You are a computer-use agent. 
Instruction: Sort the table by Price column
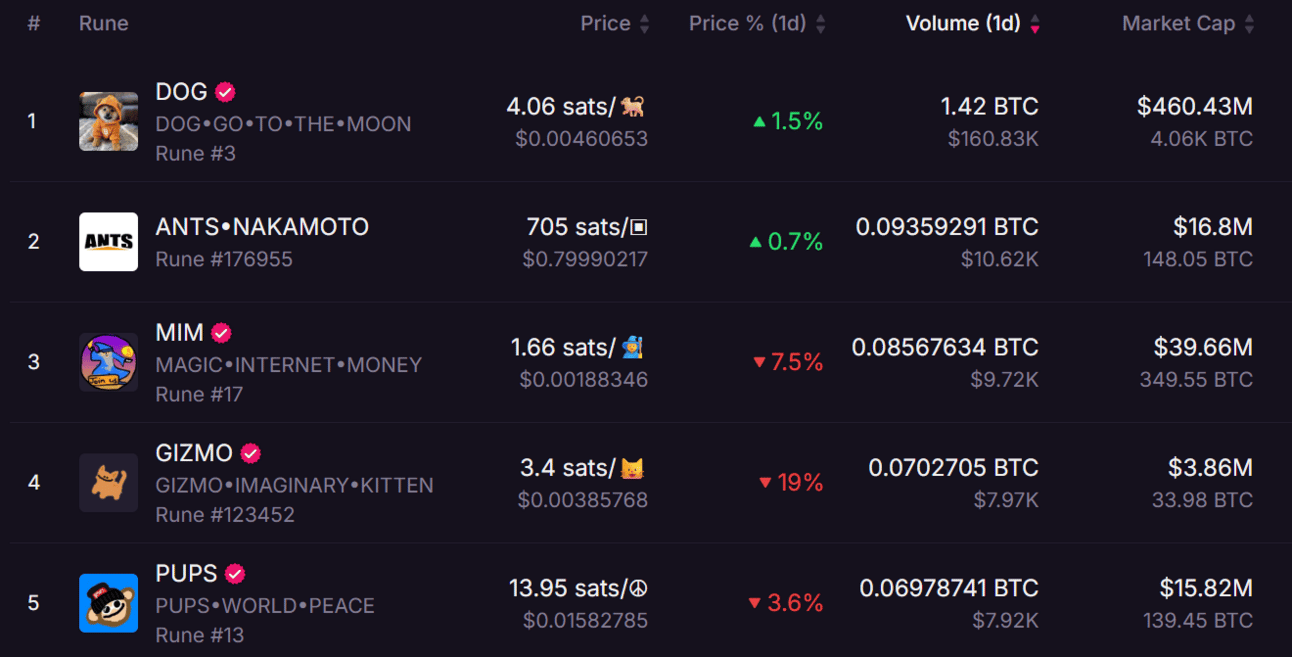(615, 23)
